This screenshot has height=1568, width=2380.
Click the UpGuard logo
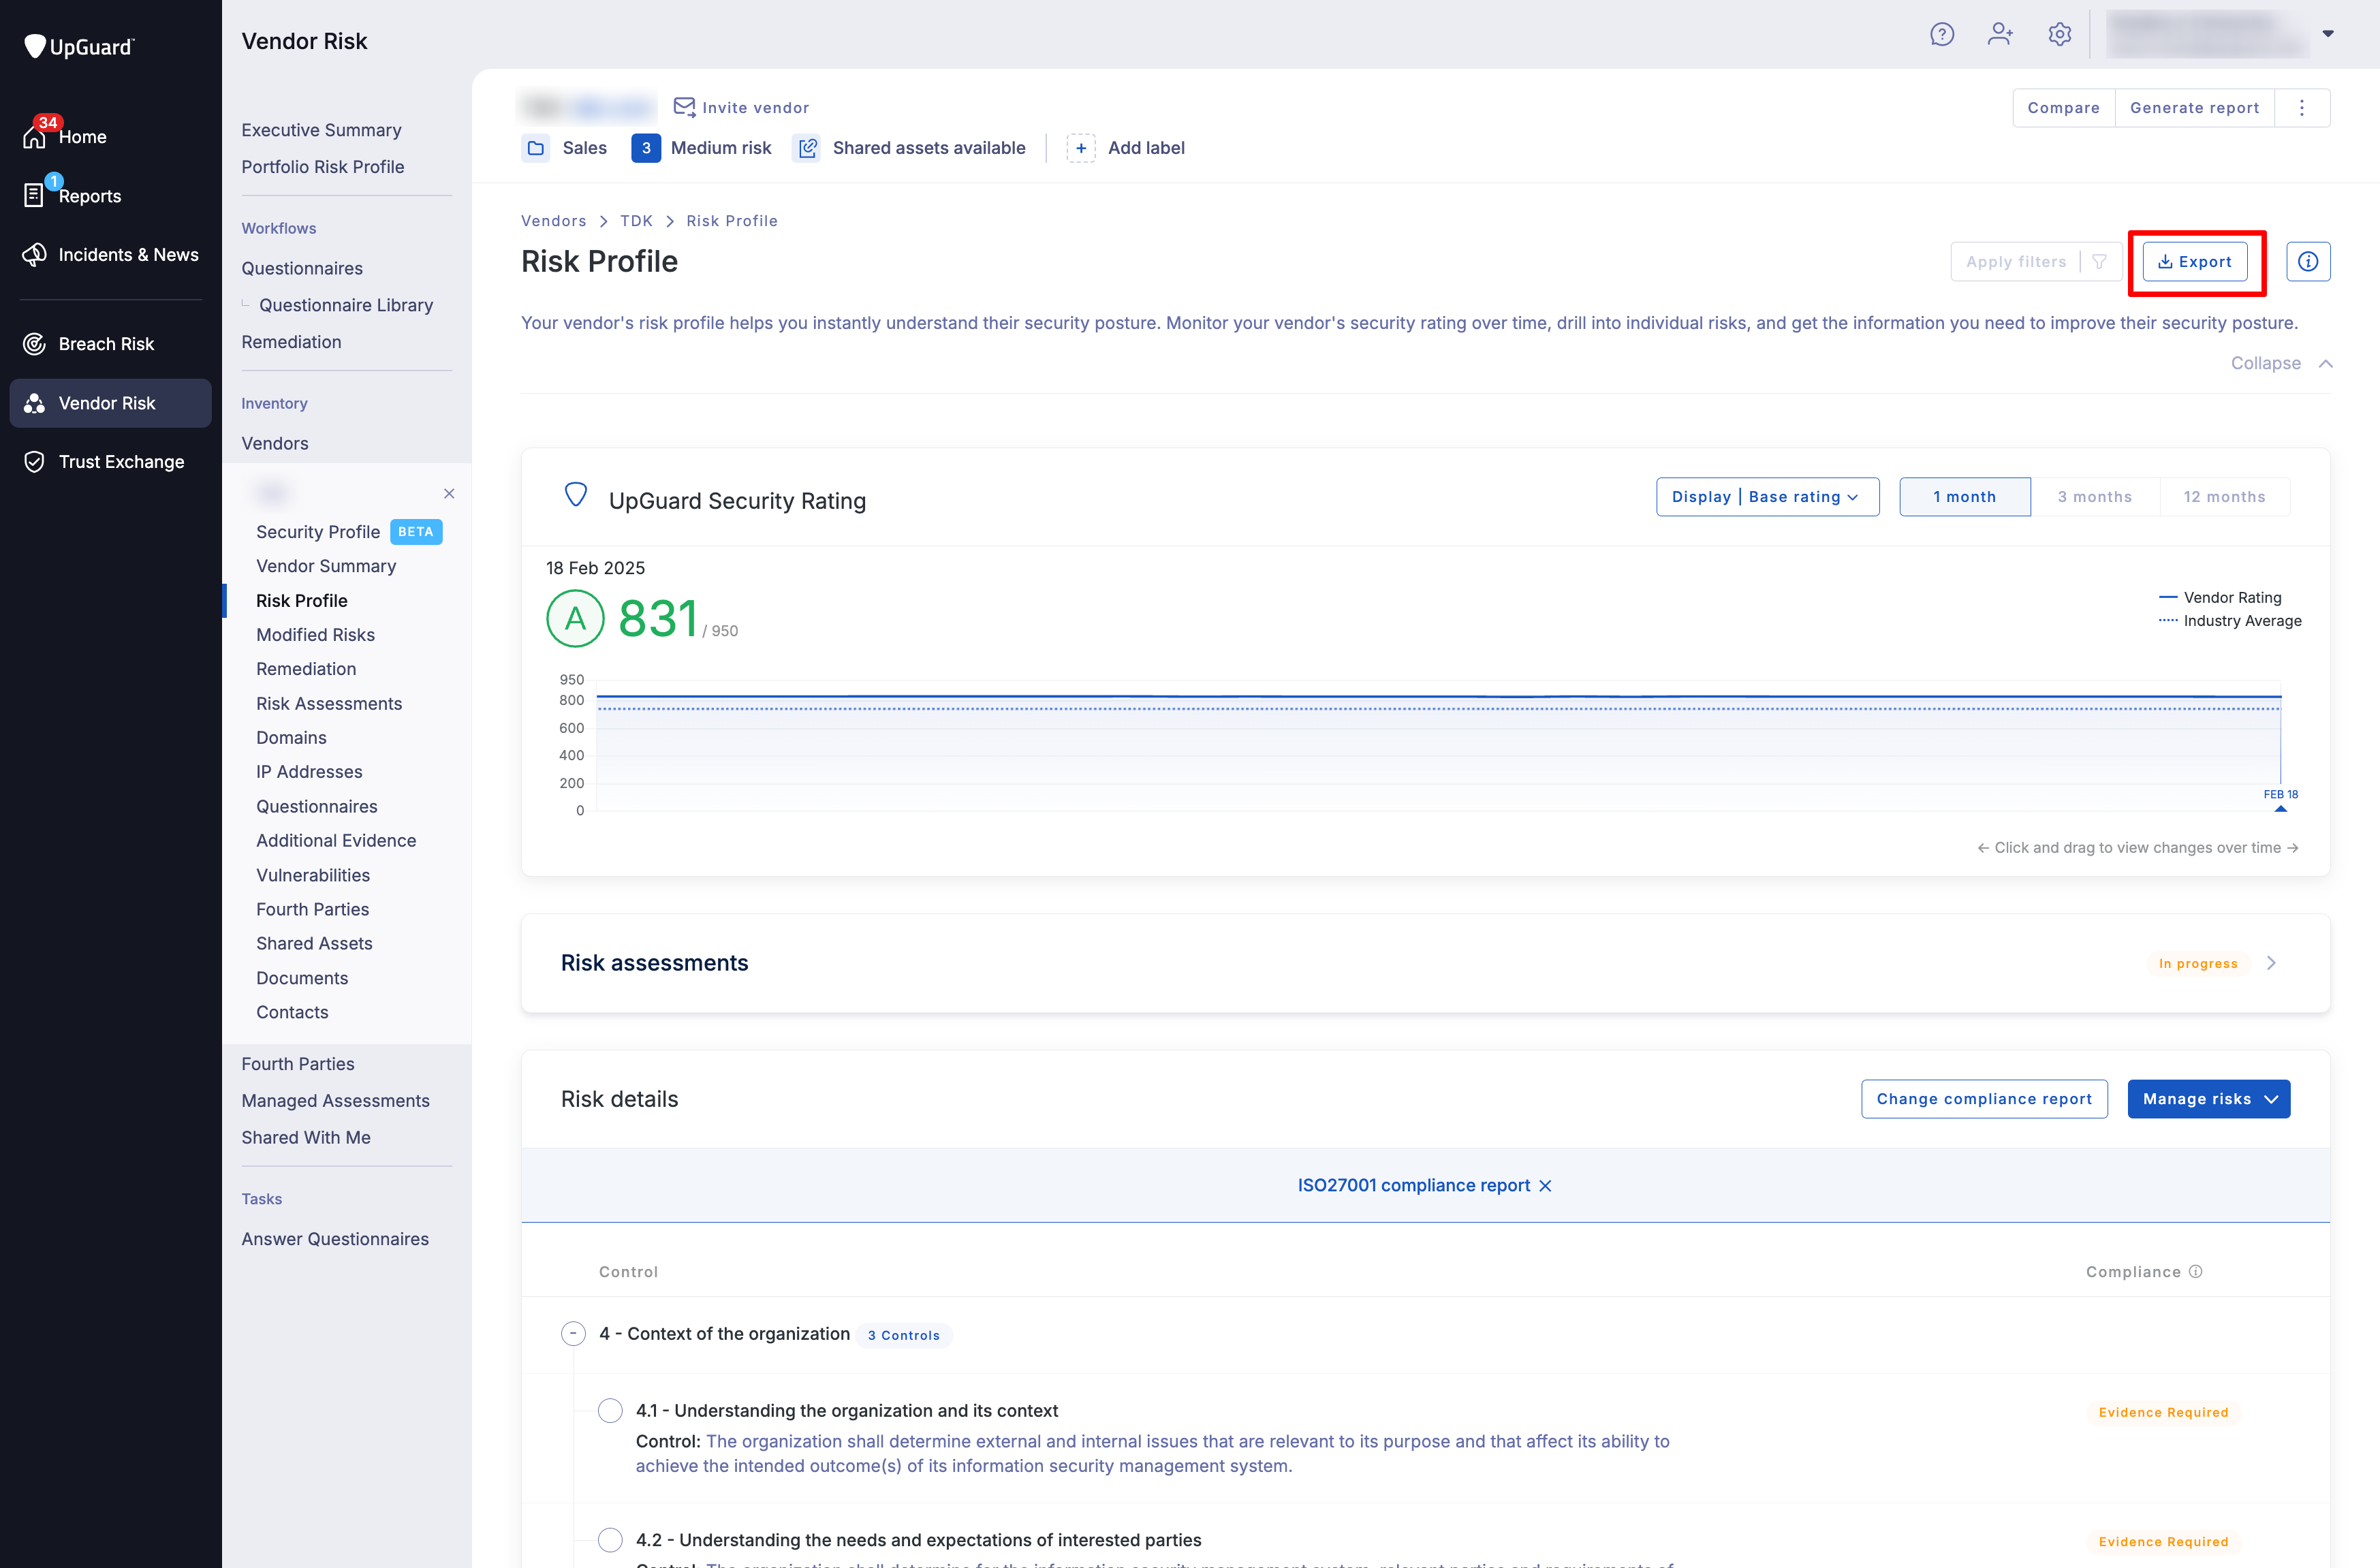[78, 46]
